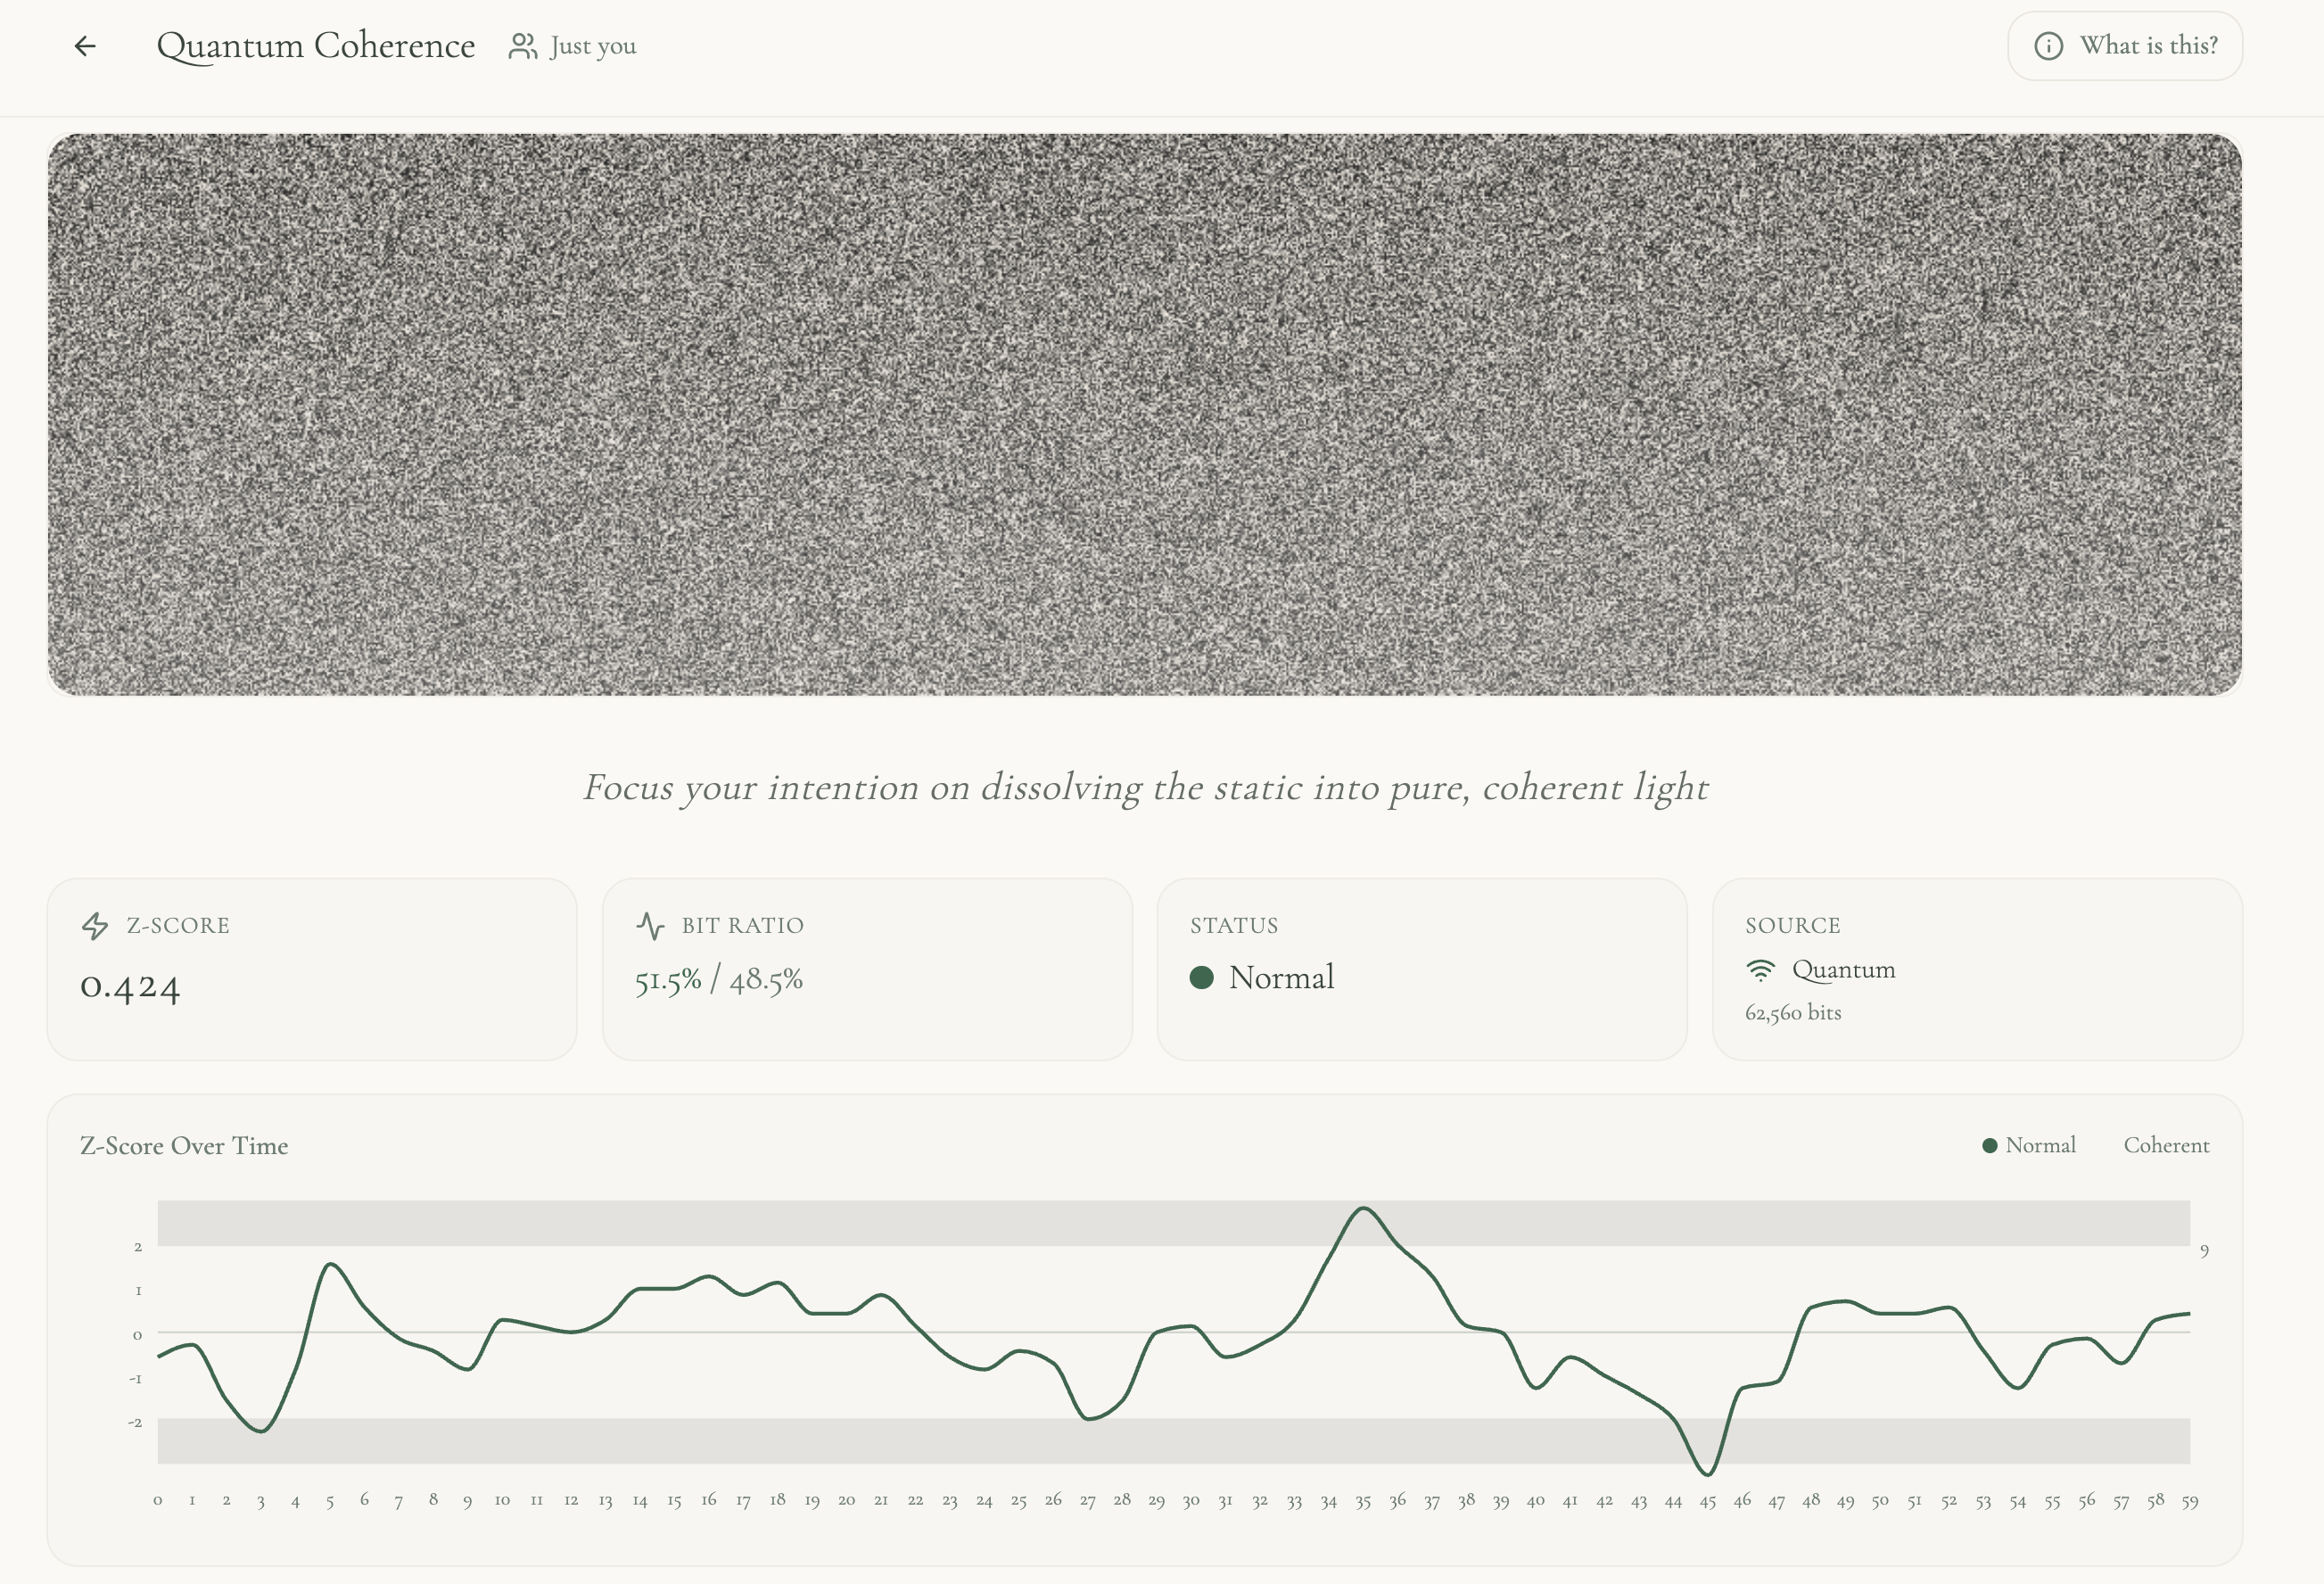Screen dimensions: 2324x1584
Task: Click the back arrow icon
Action: coord(85,46)
